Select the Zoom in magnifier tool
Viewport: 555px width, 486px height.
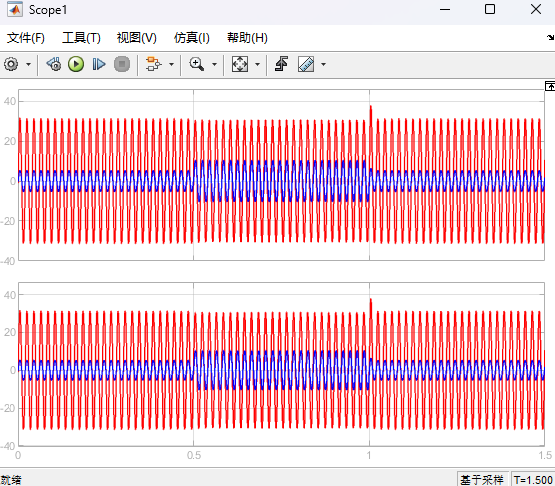click(x=196, y=64)
